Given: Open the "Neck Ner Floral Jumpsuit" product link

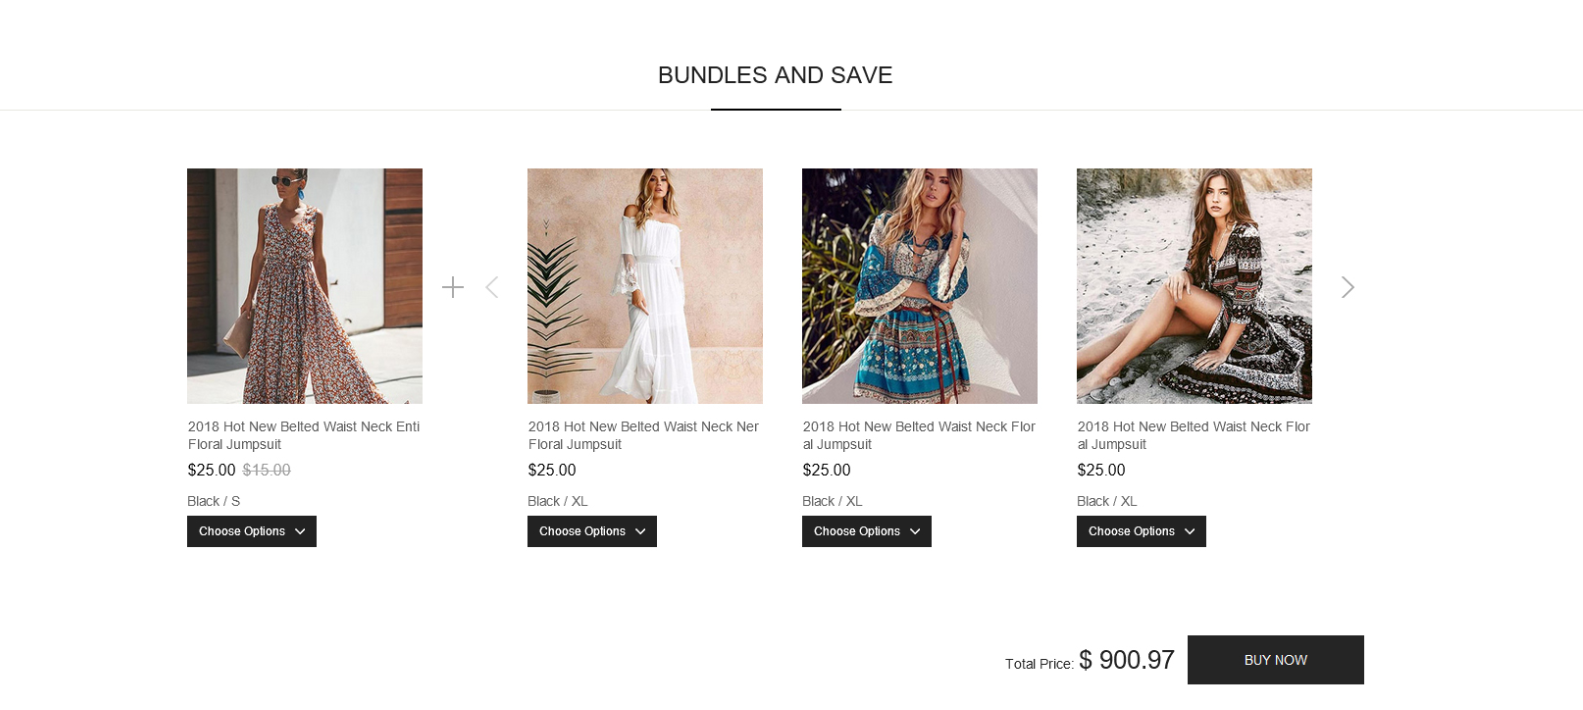Looking at the screenshot, I should point(643,435).
